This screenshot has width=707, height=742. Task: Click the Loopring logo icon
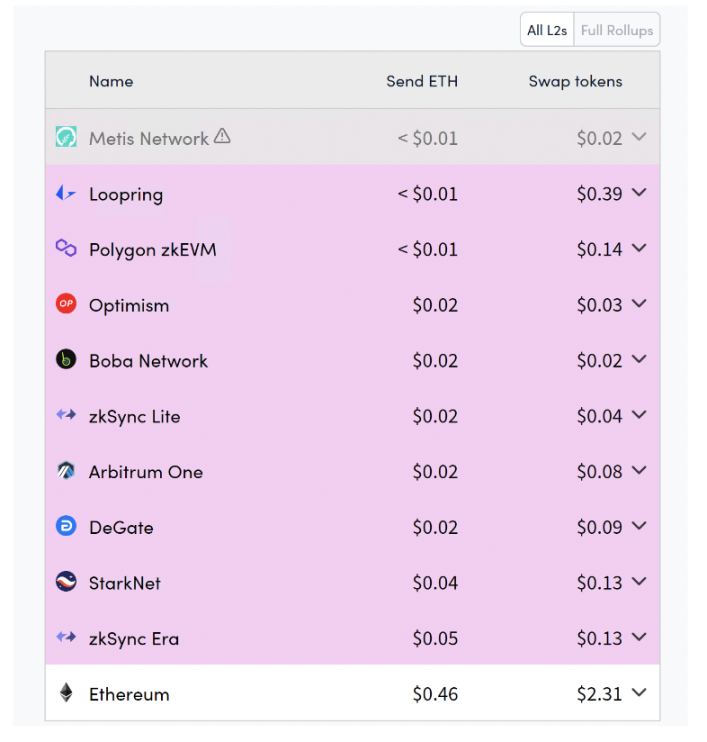point(66,194)
